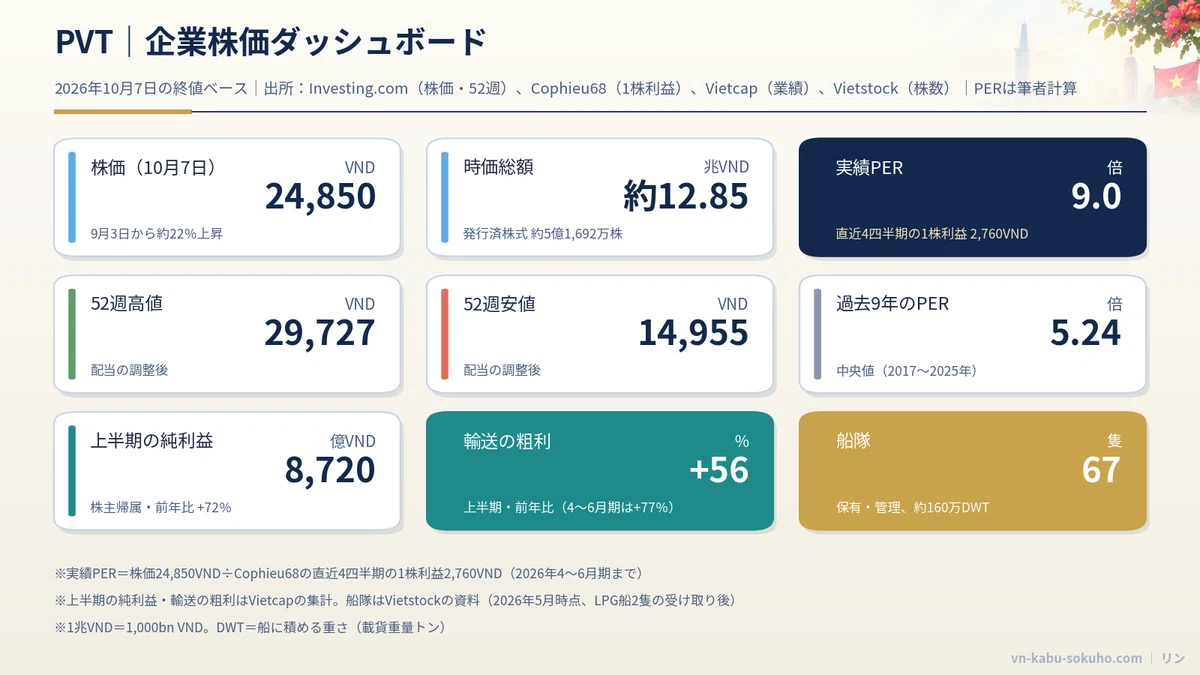
Task: Click the gross profit value +56
Action: pyautogui.click(x=719, y=470)
